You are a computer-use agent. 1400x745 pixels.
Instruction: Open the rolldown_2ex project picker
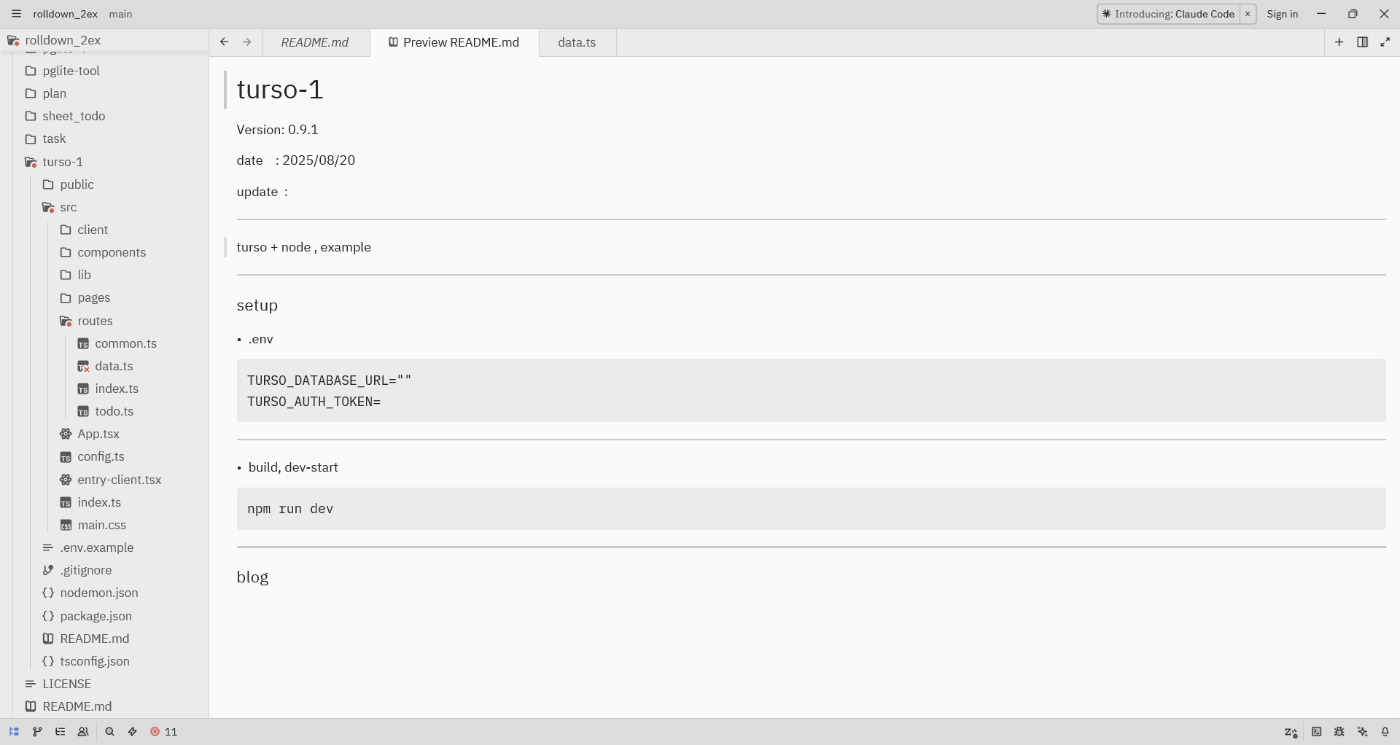tap(65, 14)
